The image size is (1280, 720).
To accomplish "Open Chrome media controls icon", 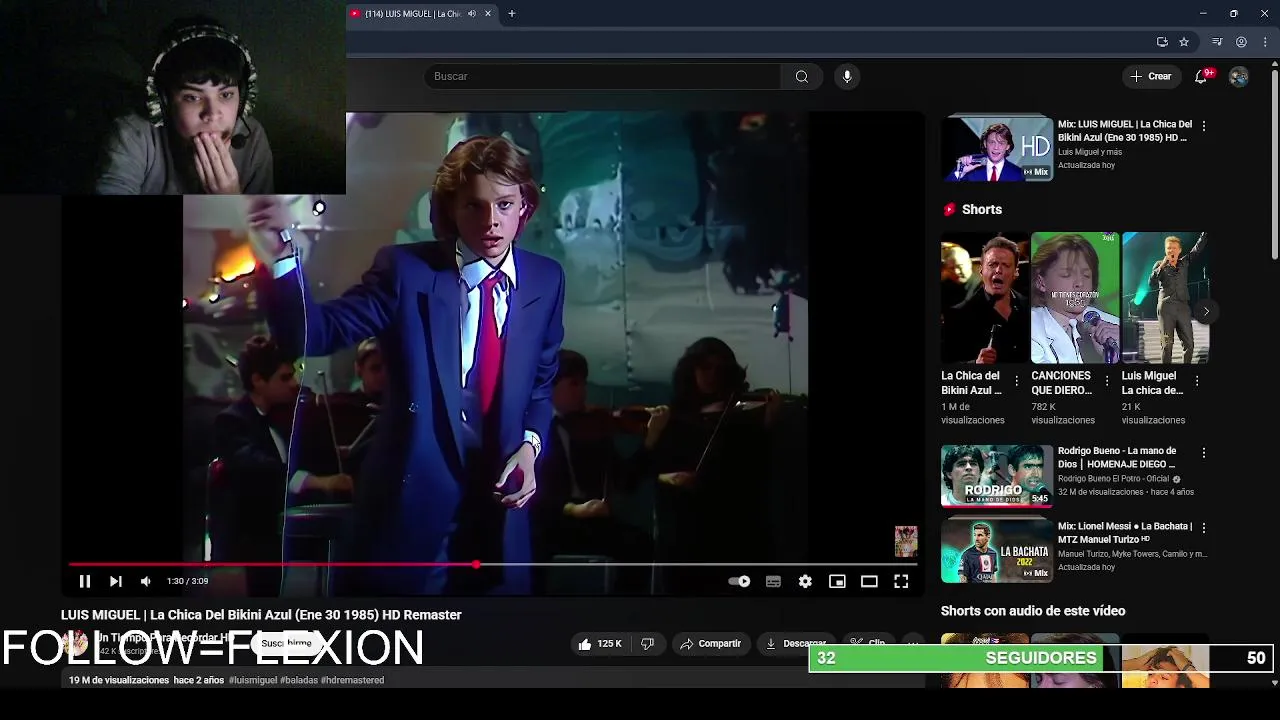I will click(x=1217, y=42).
